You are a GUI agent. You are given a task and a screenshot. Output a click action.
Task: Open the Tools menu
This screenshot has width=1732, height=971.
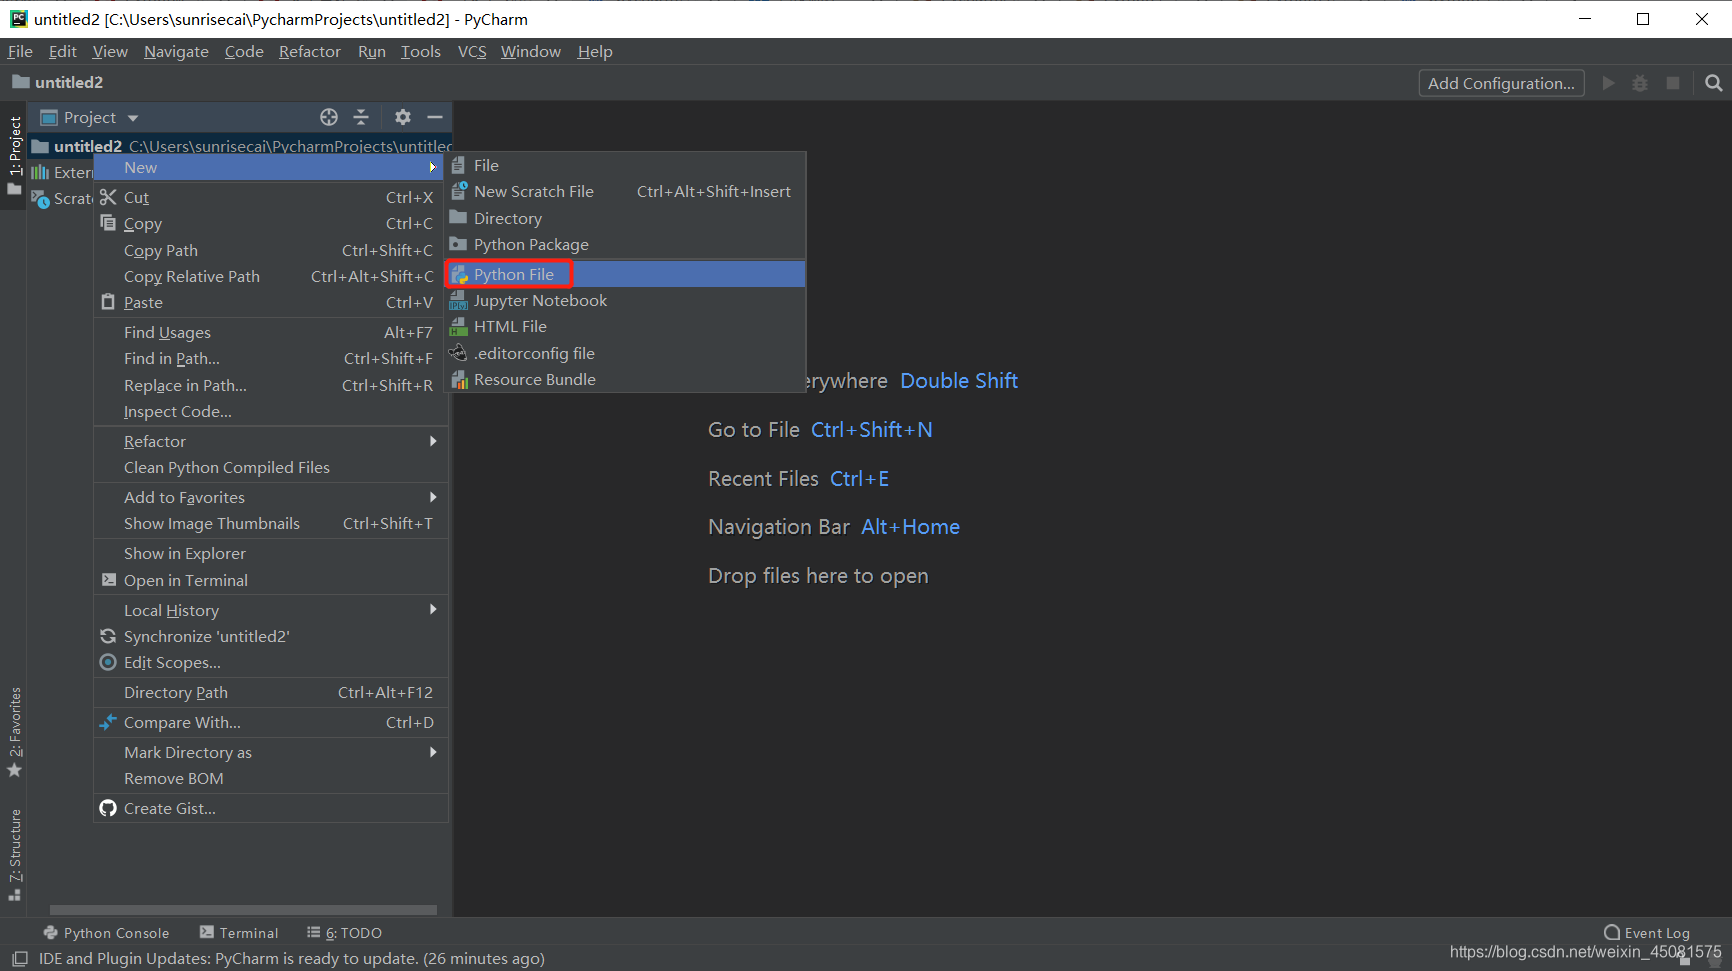[x=421, y=51]
